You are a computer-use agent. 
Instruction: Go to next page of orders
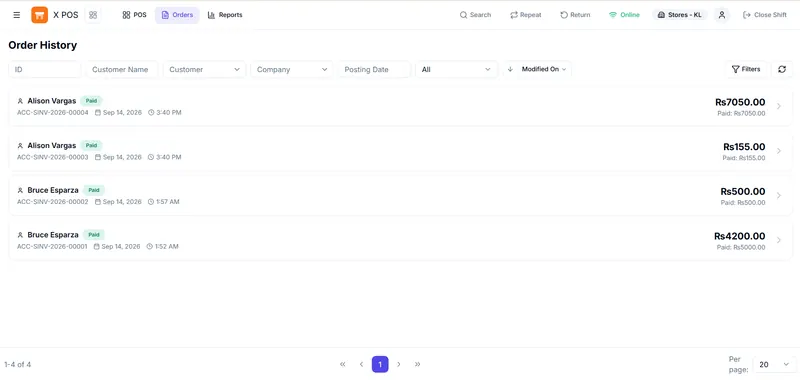pyautogui.click(x=399, y=364)
